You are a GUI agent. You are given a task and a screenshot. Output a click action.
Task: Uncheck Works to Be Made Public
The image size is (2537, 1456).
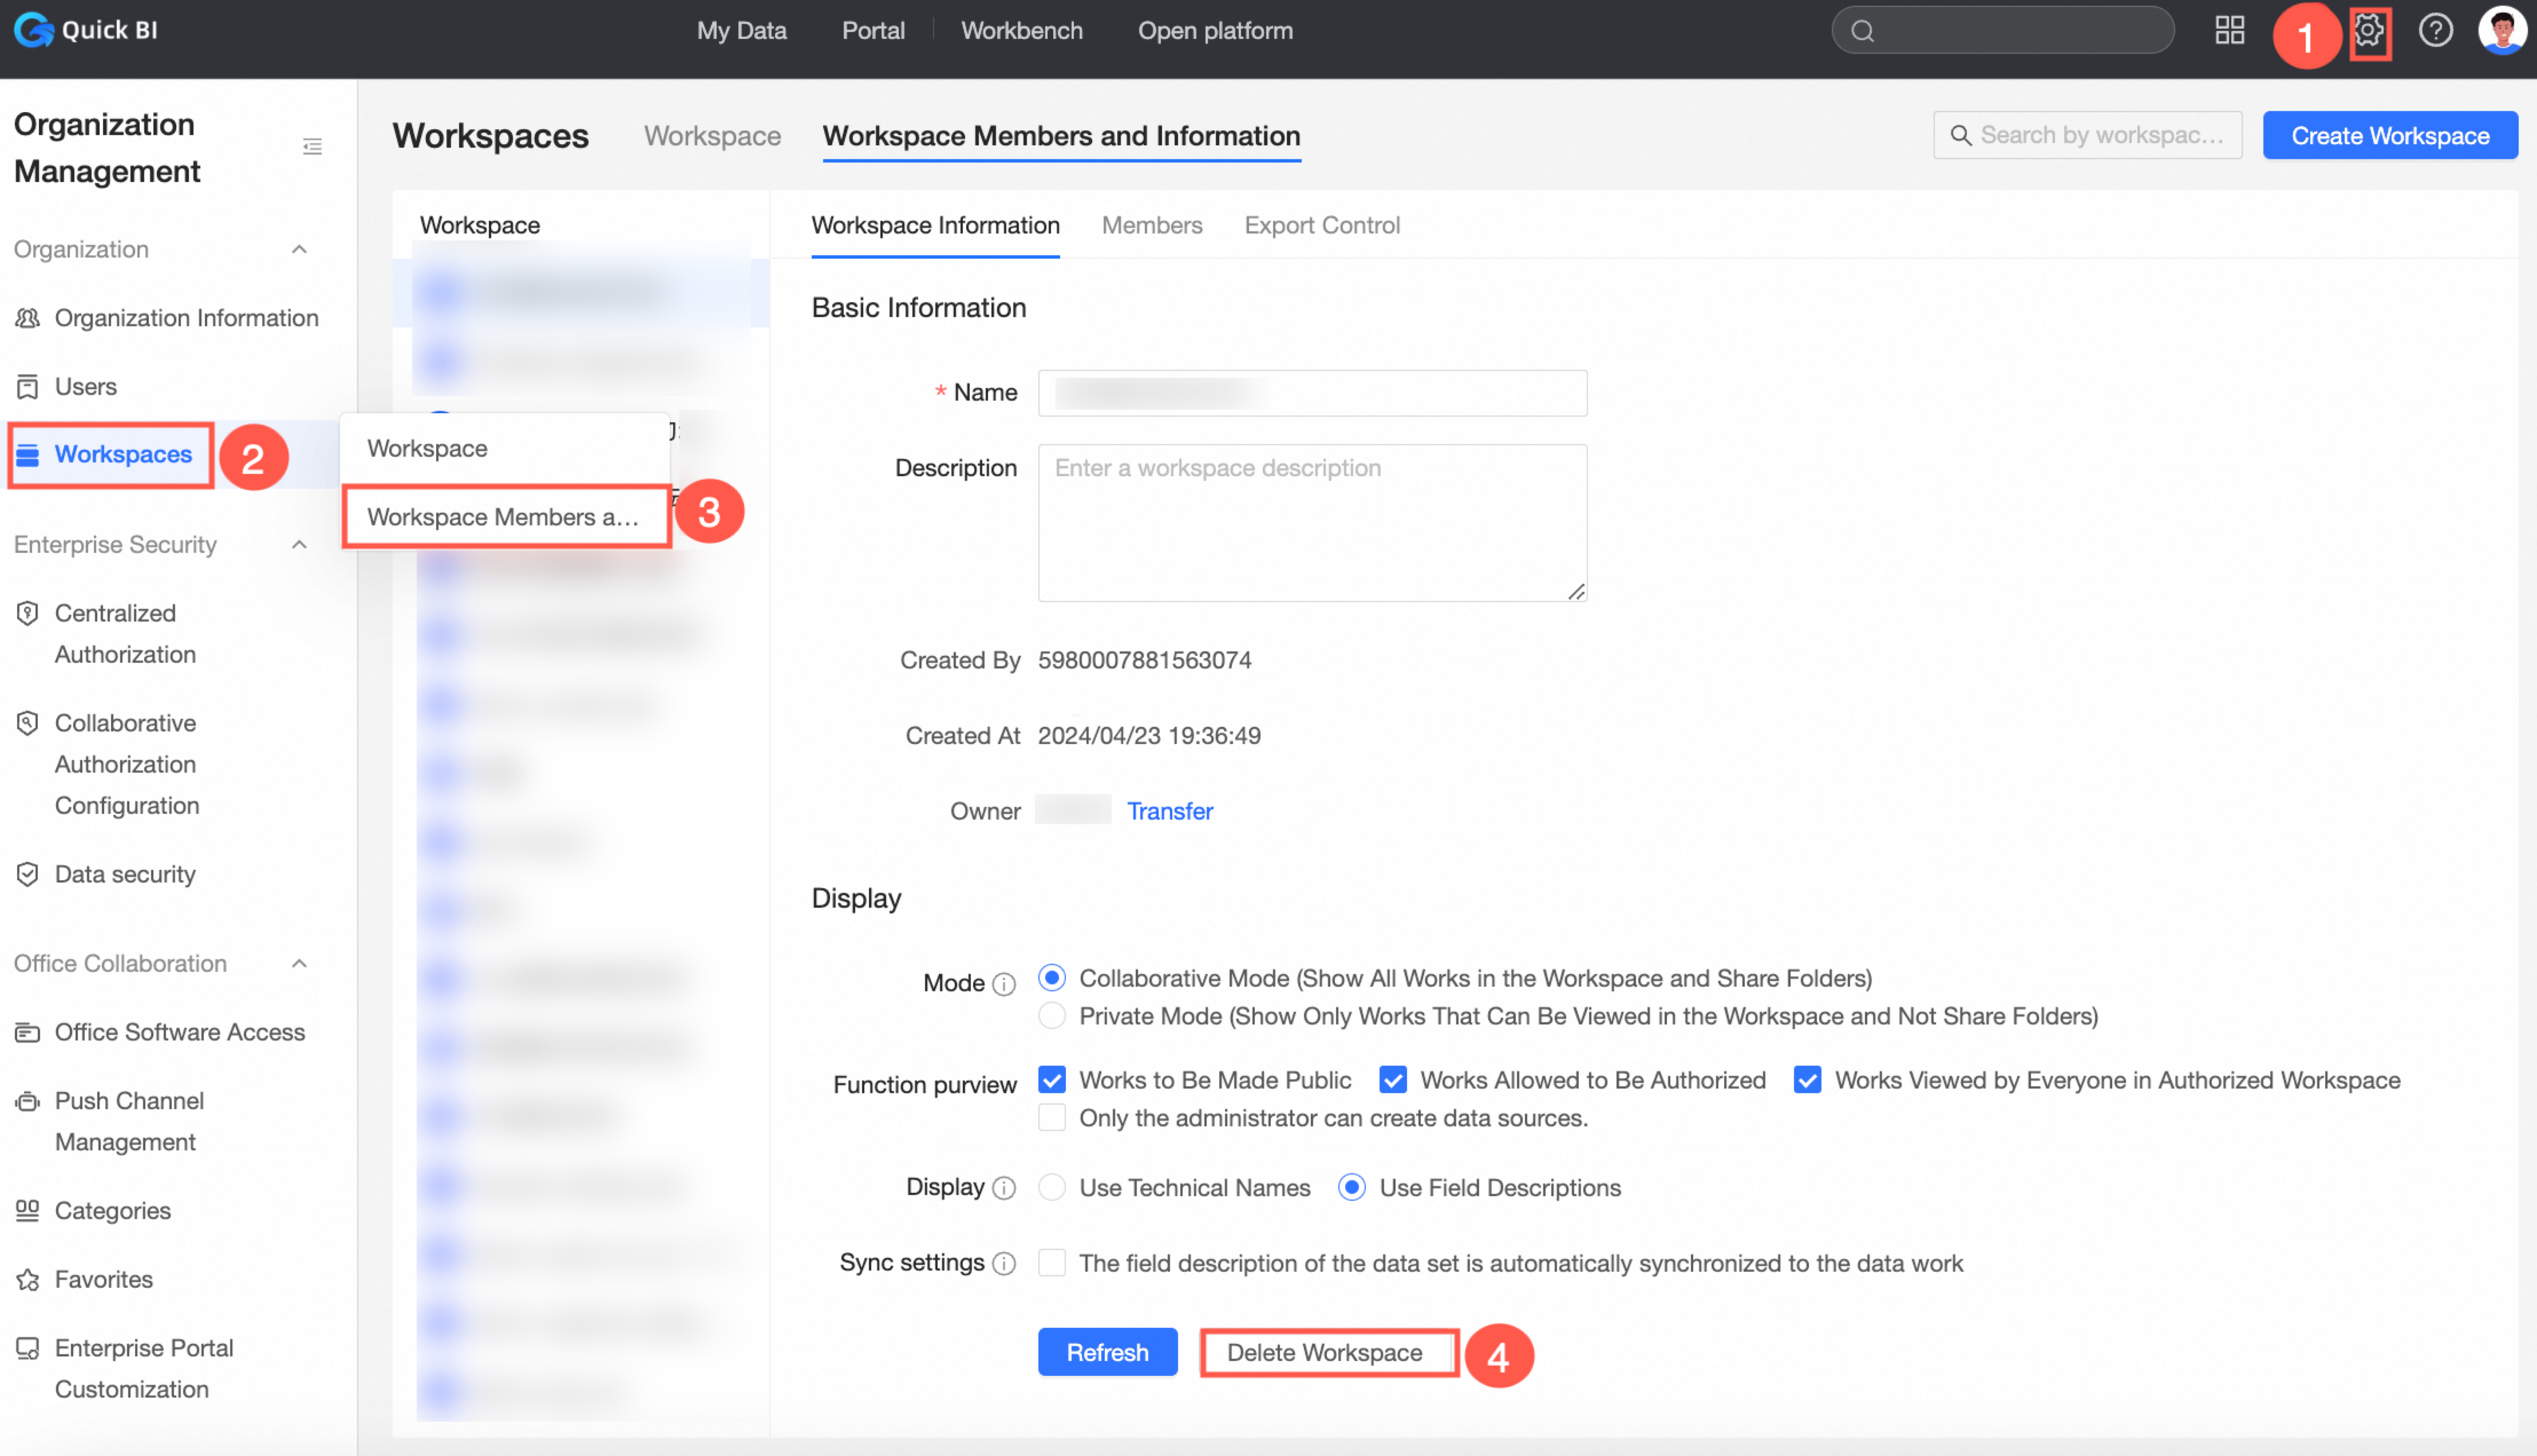[x=1051, y=1080]
